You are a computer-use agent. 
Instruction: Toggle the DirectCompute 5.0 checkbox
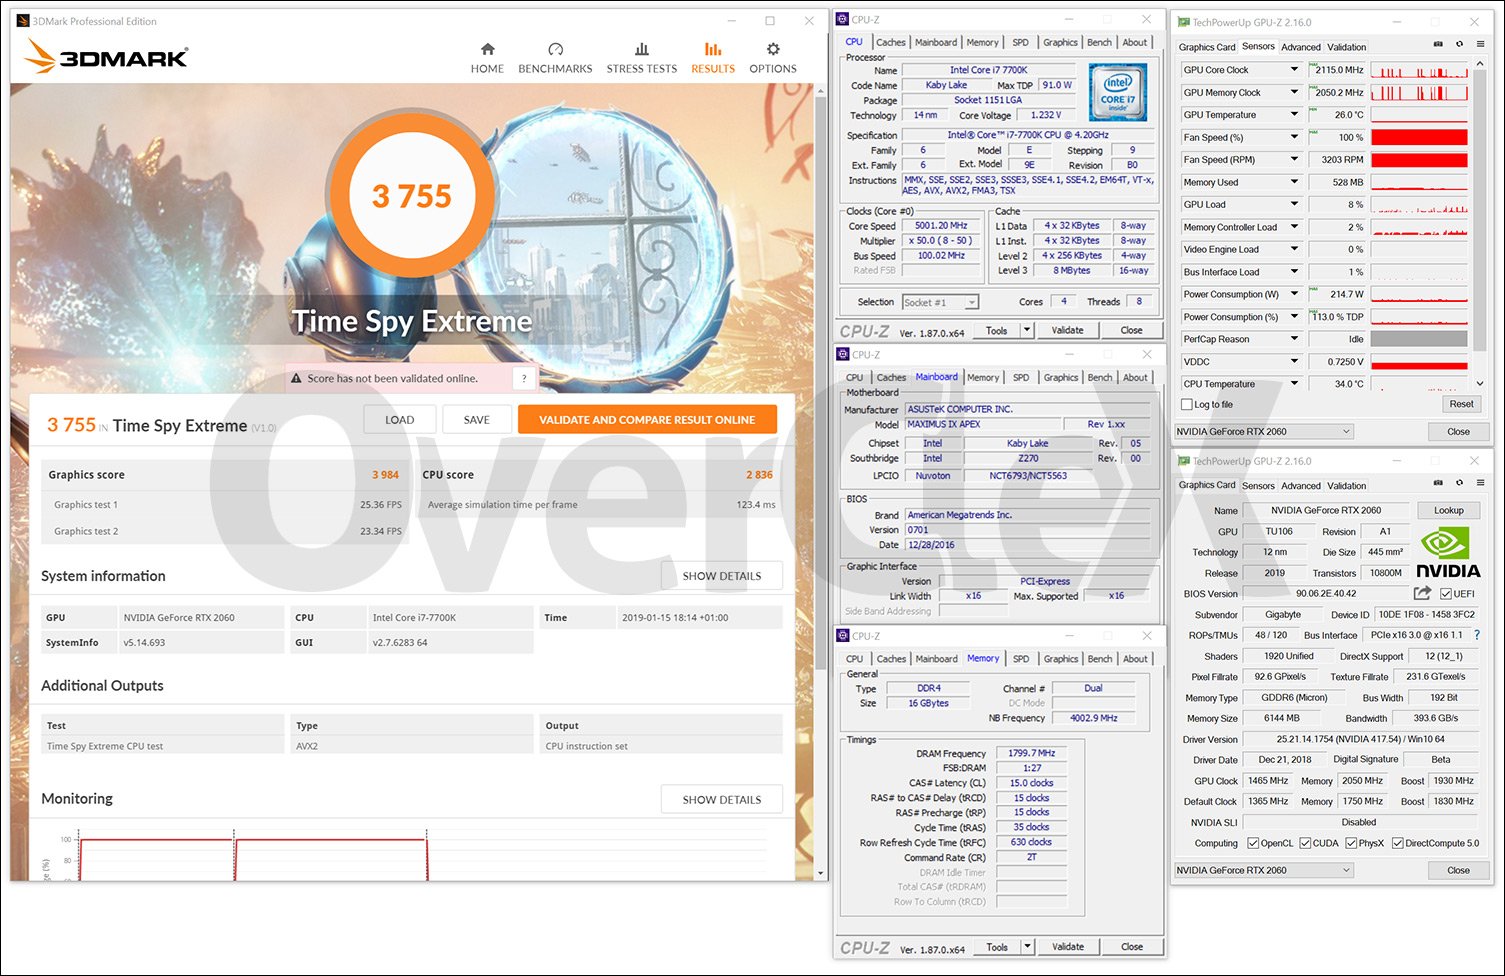point(1397,843)
